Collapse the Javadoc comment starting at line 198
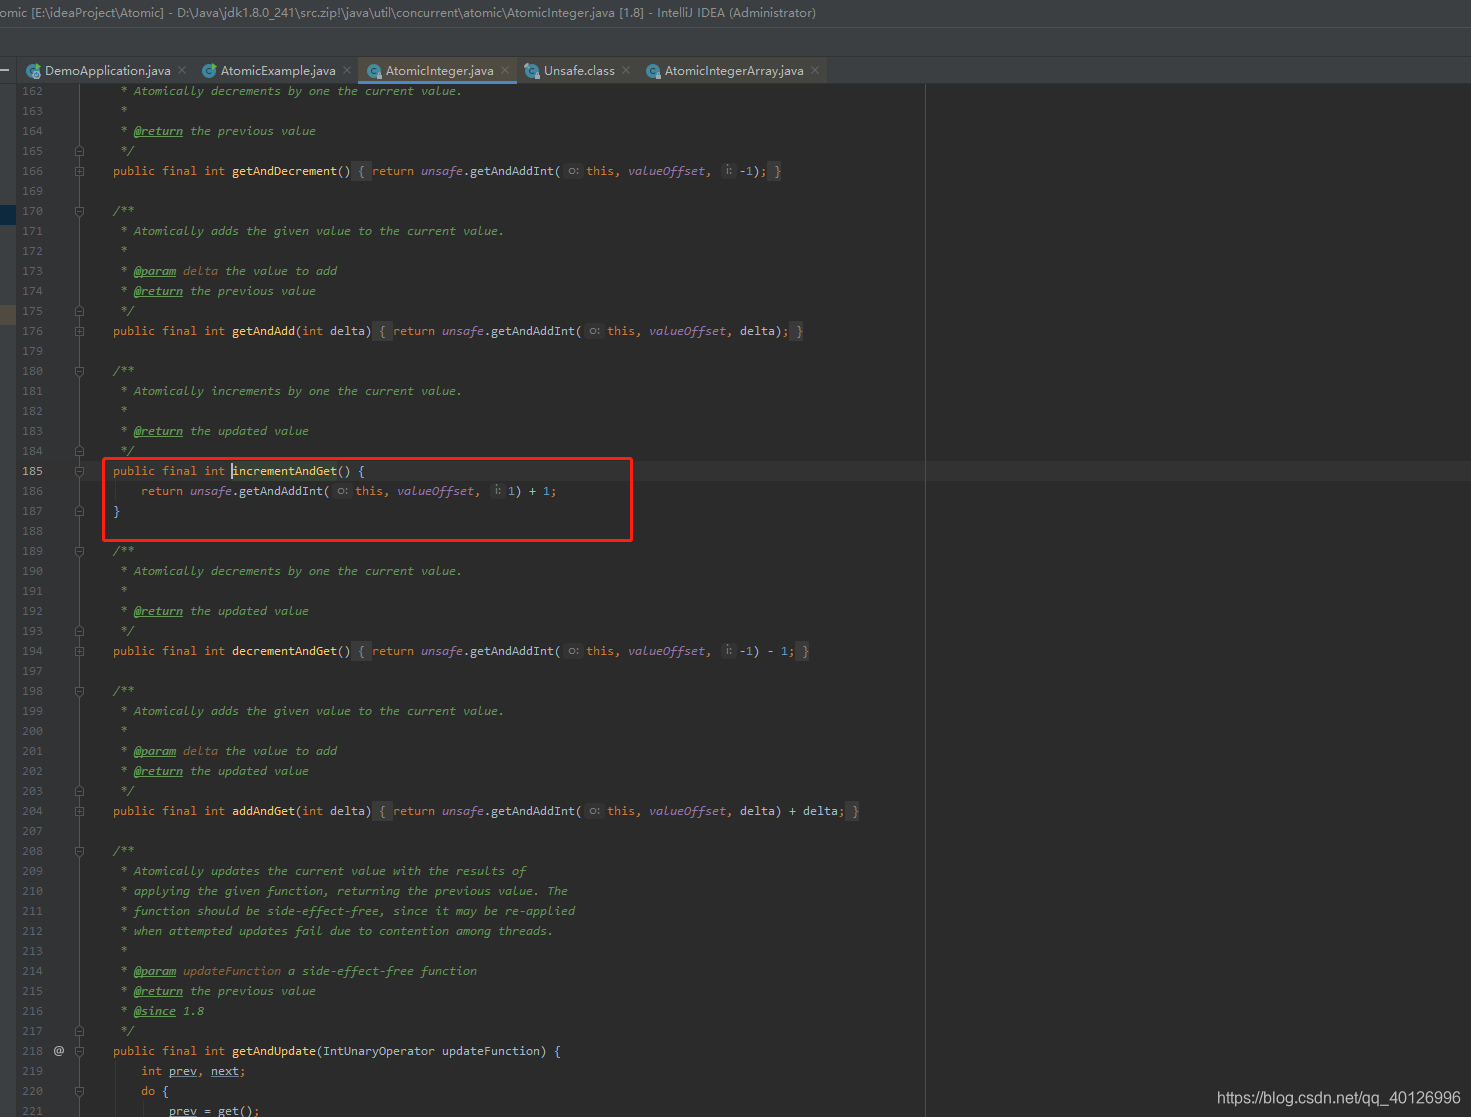Screen dimensions: 1471x1117 click(79, 691)
